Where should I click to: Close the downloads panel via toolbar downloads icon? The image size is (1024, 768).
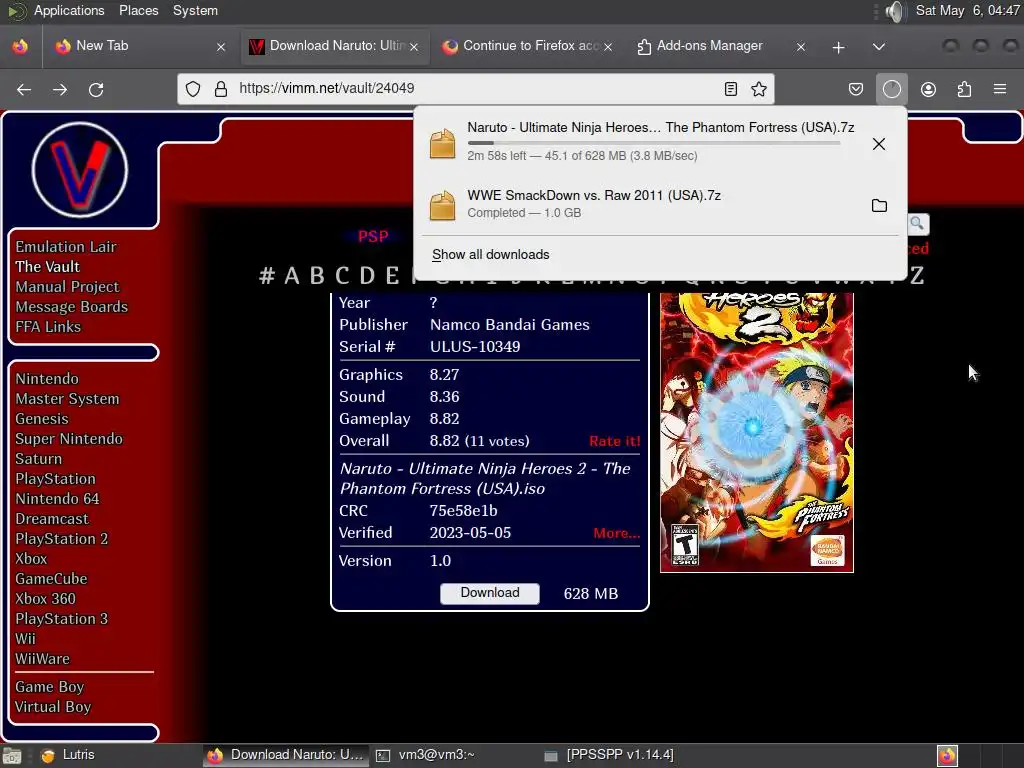click(891, 89)
